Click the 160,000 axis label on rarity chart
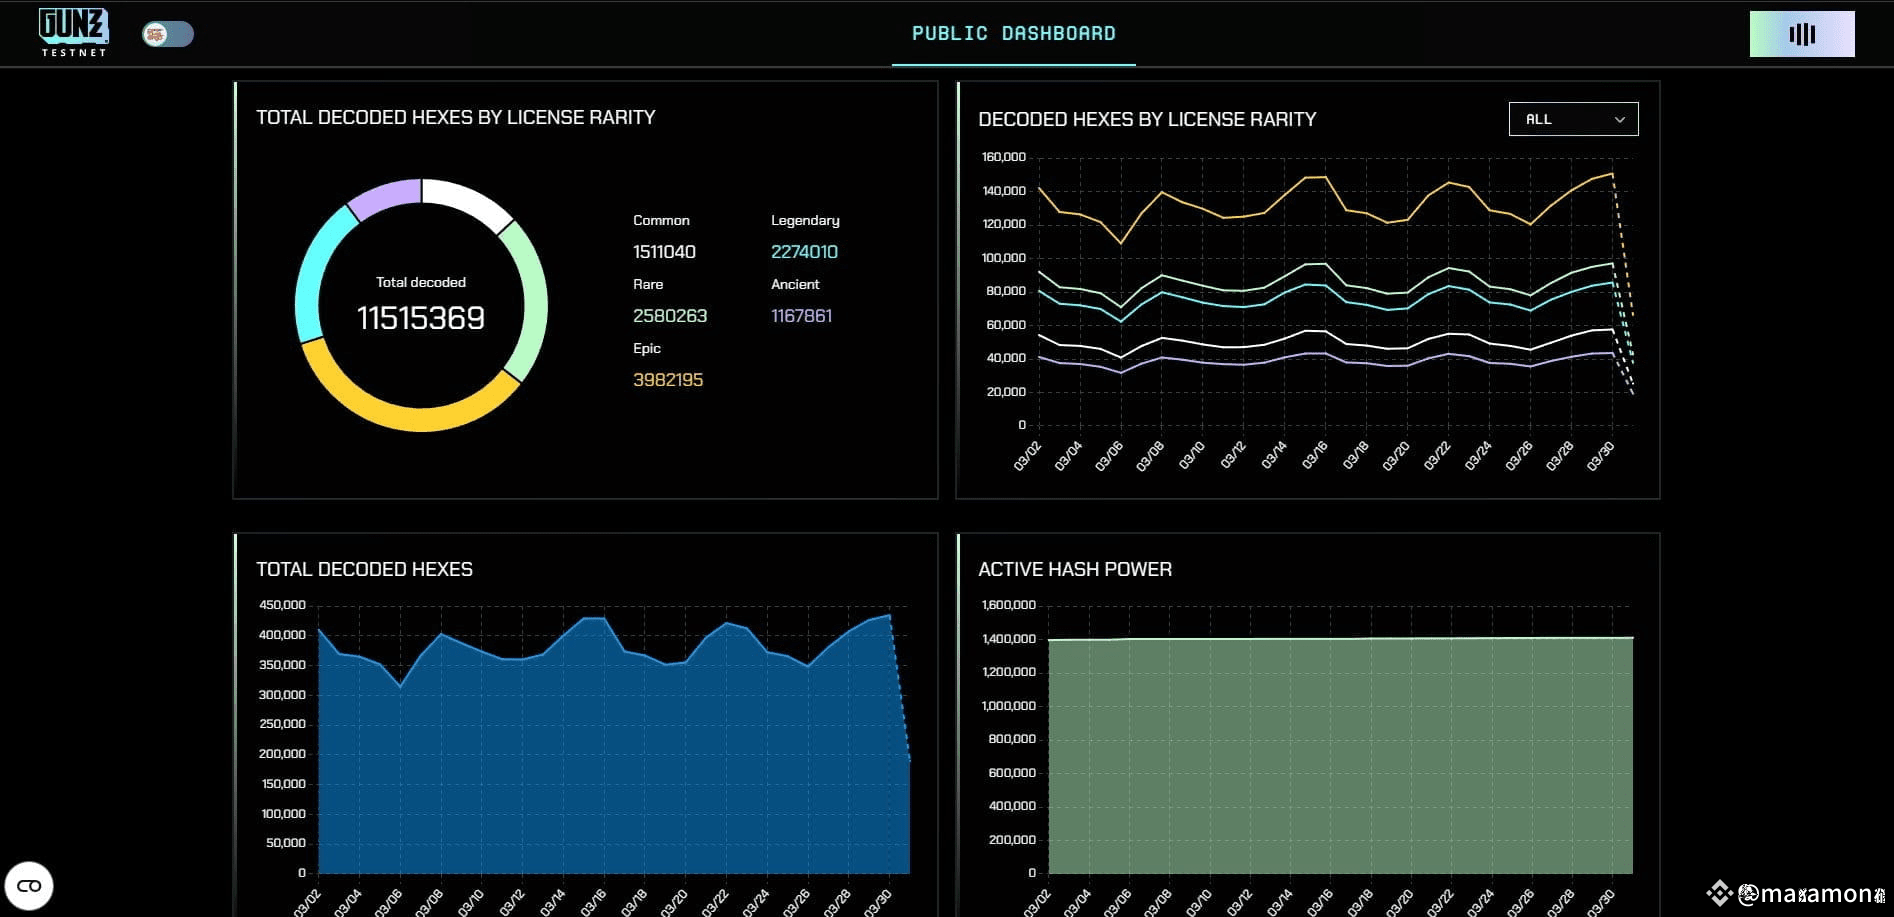The height and width of the screenshot is (917, 1894). 1004,157
